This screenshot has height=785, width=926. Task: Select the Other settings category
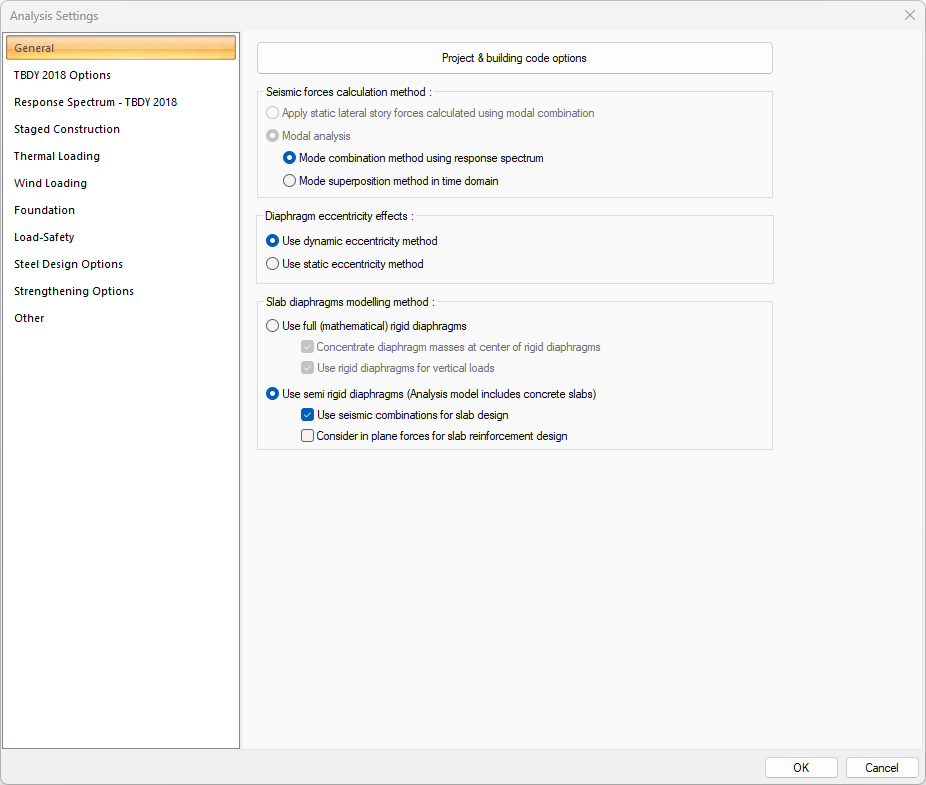coord(29,318)
